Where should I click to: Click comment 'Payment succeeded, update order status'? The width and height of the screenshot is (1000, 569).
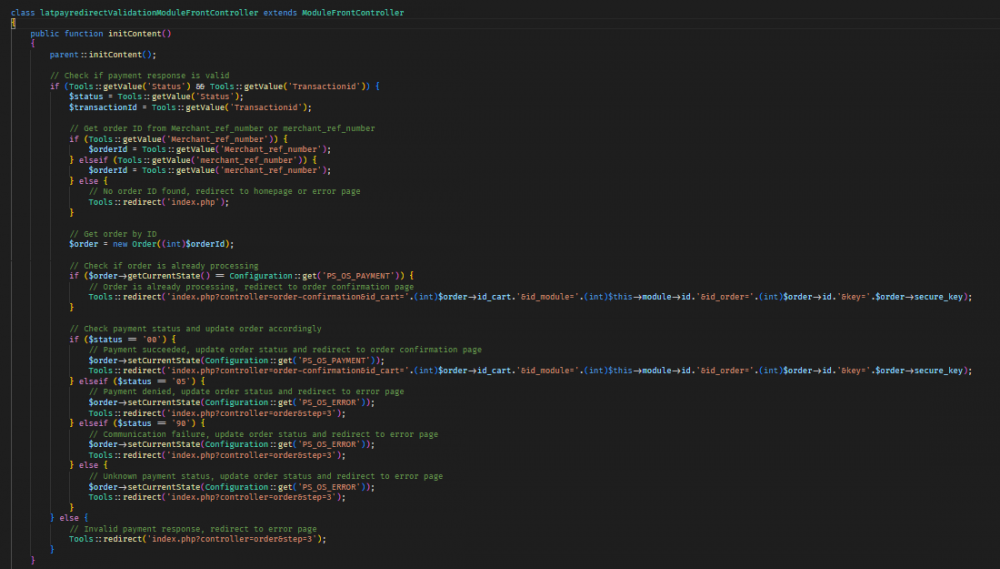[285, 350]
